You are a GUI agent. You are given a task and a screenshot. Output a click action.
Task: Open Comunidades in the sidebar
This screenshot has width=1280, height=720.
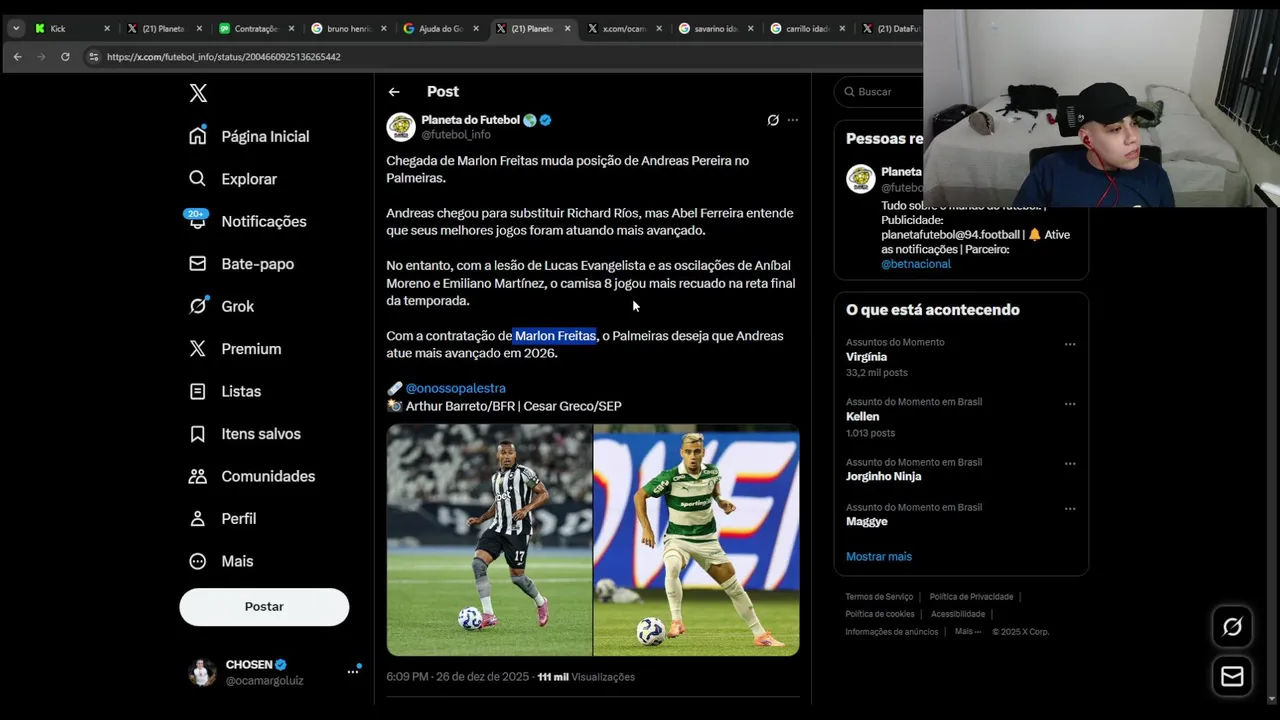click(x=252, y=476)
